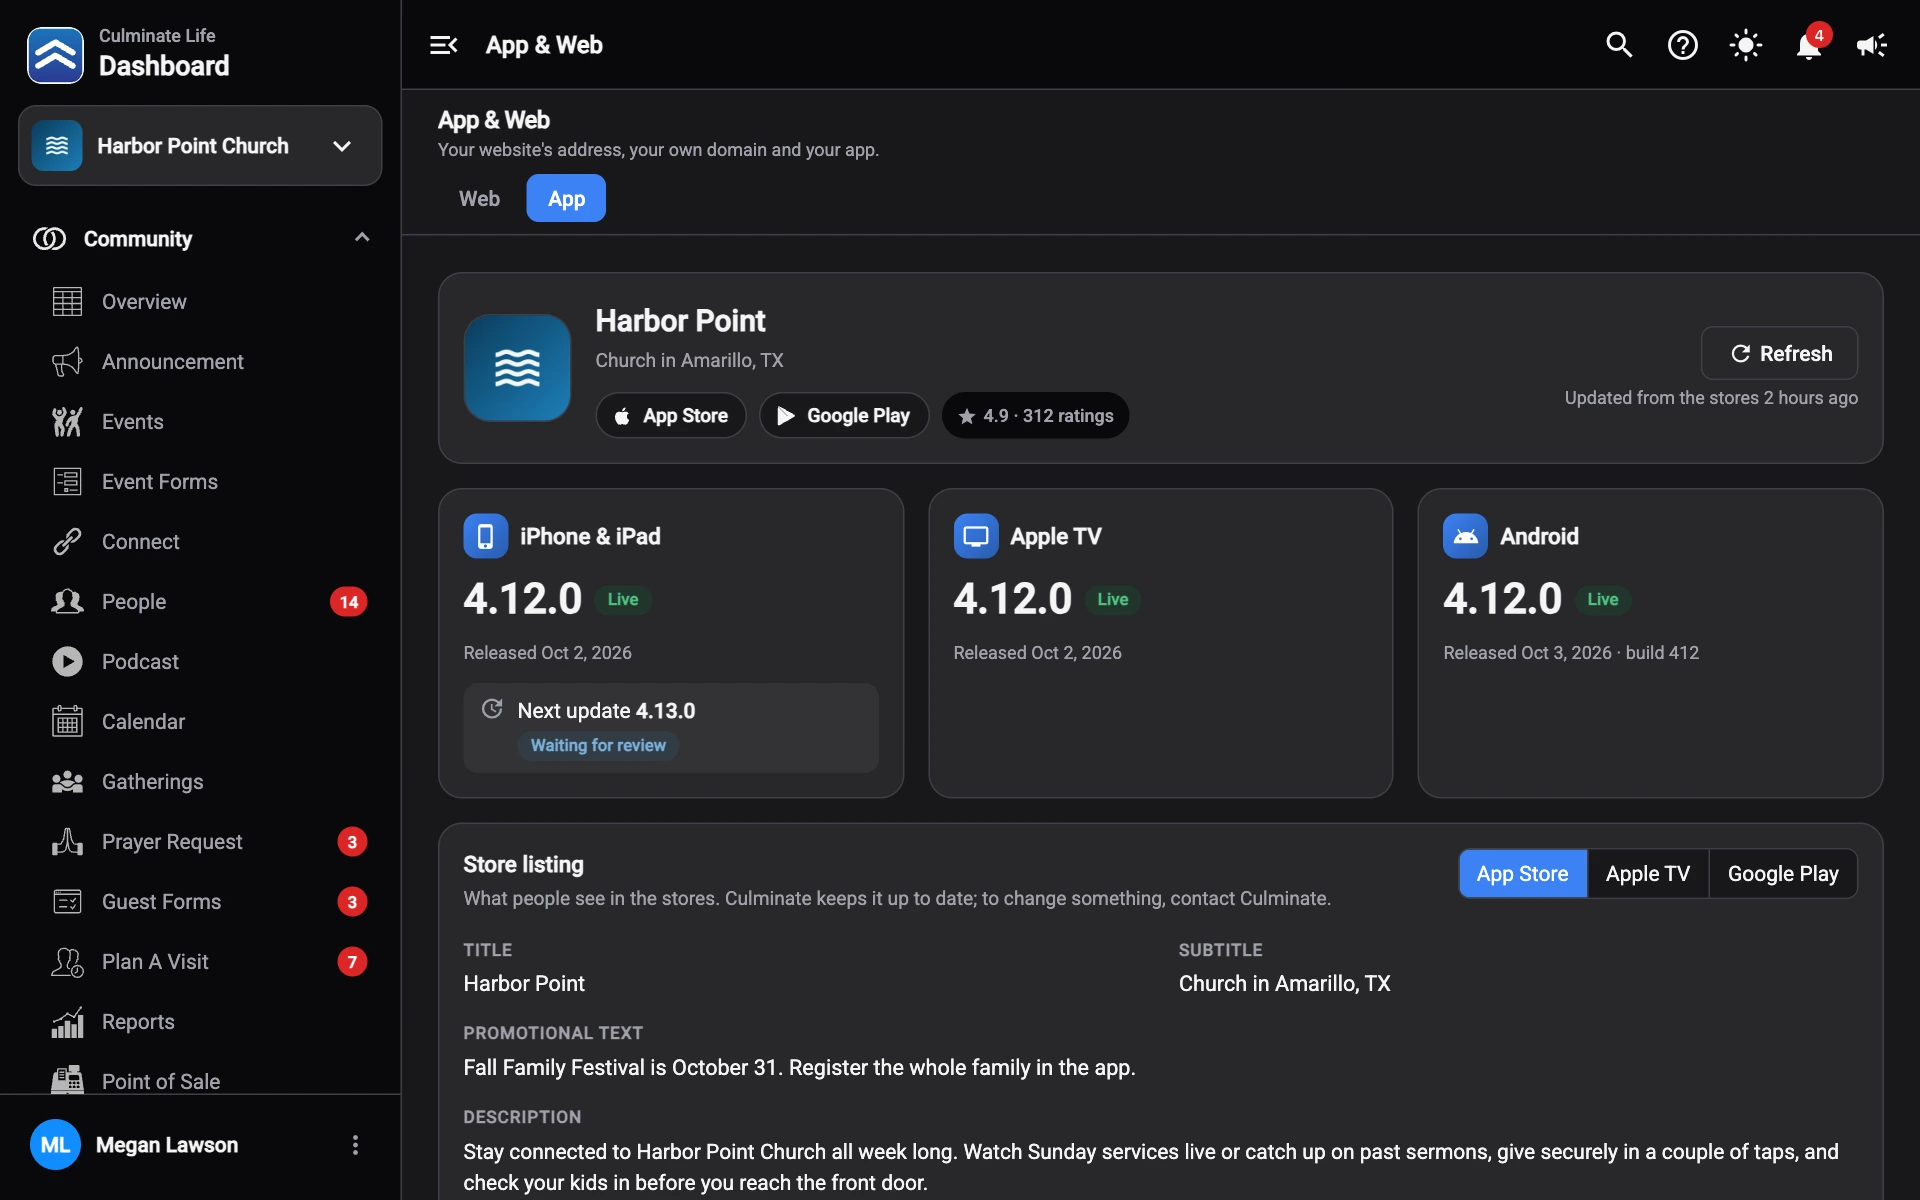This screenshot has height=1200, width=1920.
Task: Collapse the Community section chevron
Action: (x=362, y=238)
